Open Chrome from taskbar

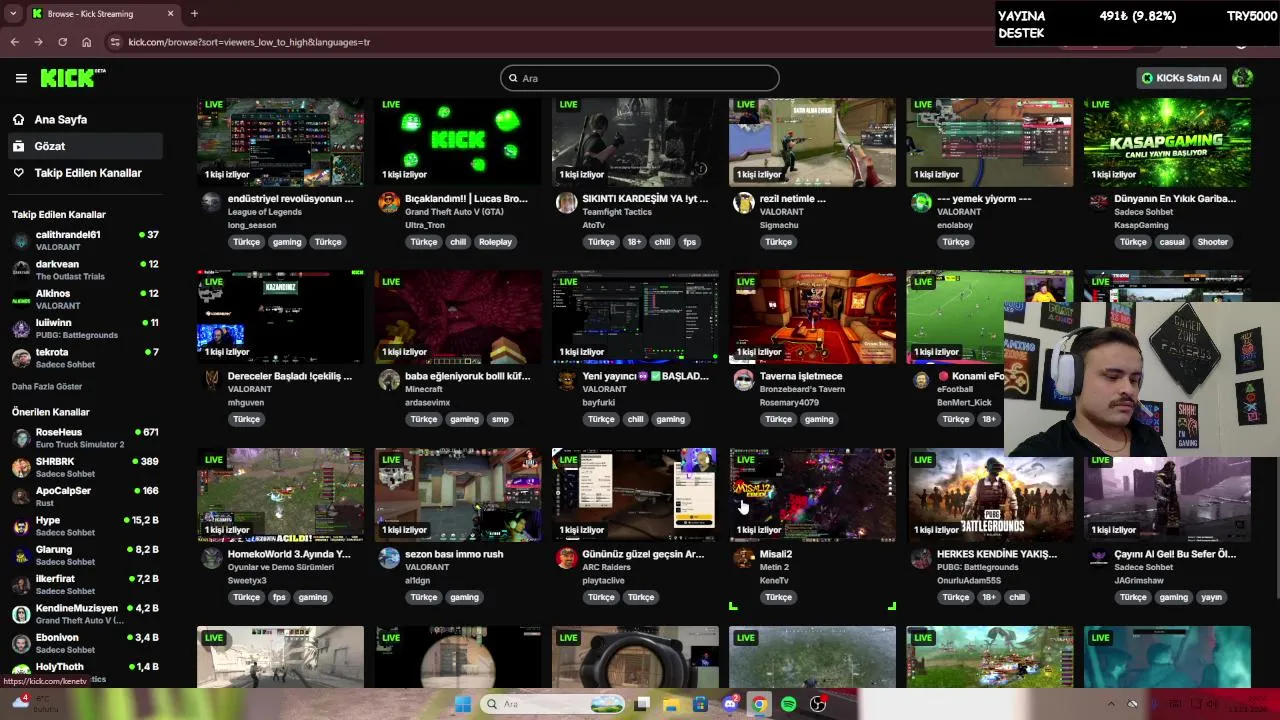[x=760, y=704]
